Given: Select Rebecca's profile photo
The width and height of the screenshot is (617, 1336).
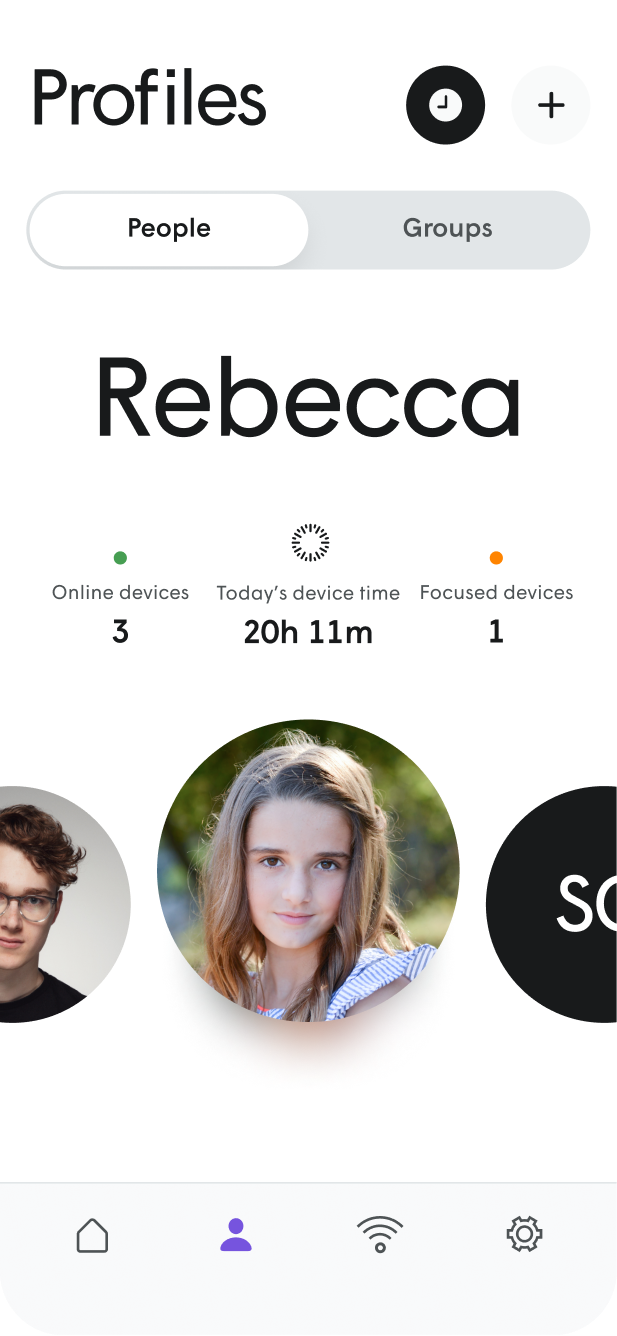Looking at the screenshot, I should (x=308, y=870).
